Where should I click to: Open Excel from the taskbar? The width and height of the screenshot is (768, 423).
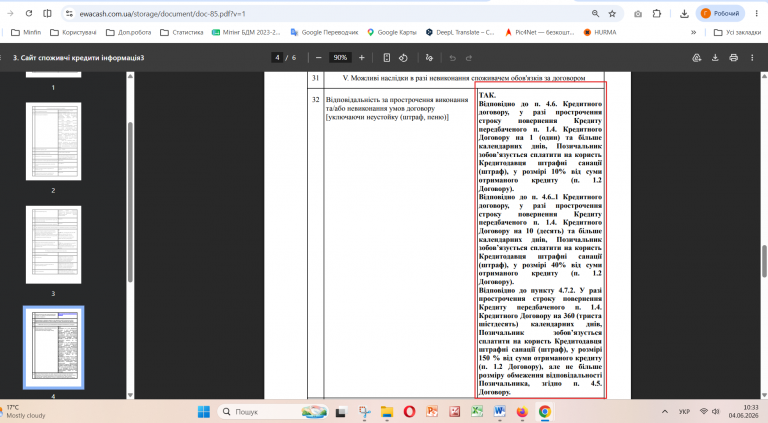(477, 412)
